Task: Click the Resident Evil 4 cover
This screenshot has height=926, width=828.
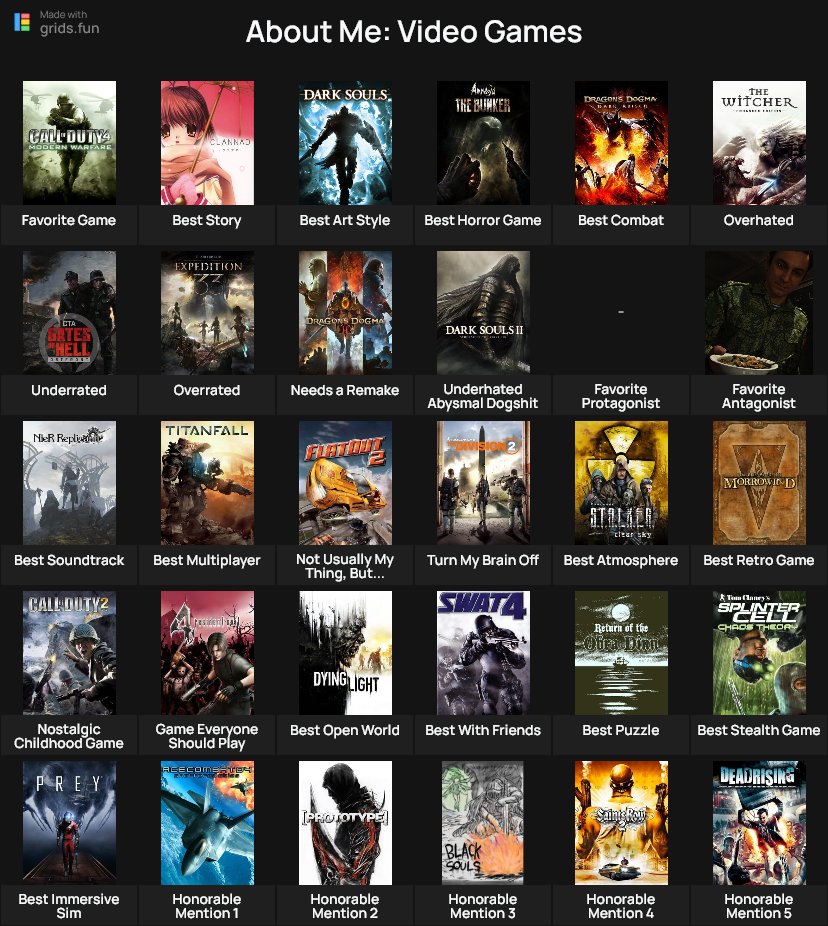Action: tap(207, 653)
